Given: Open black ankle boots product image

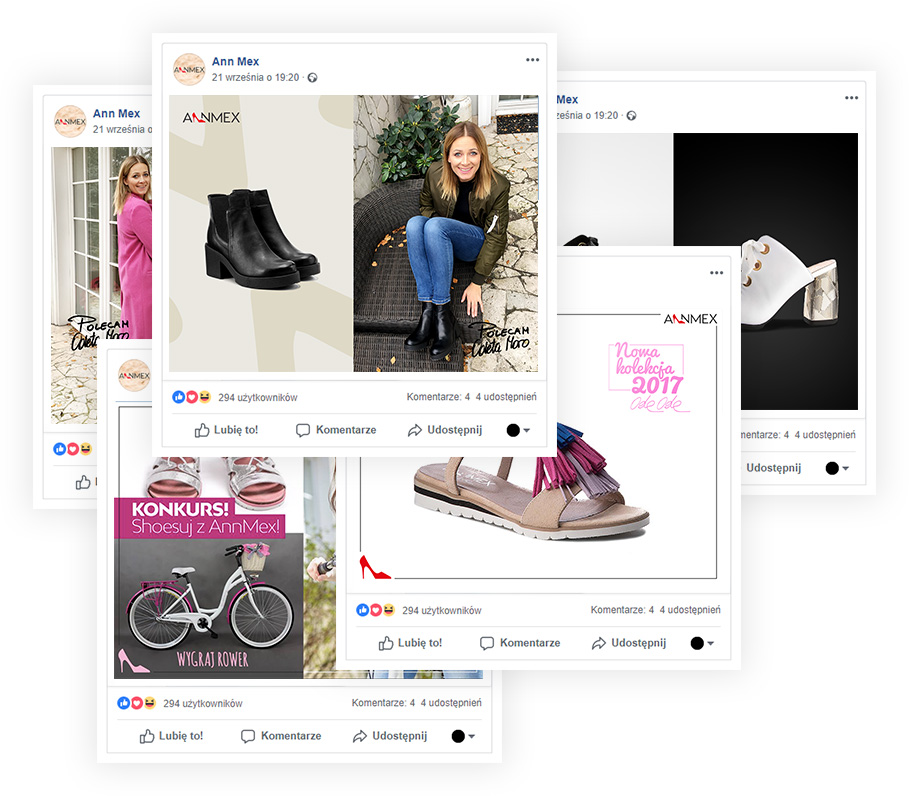Looking at the screenshot, I should (x=261, y=233).
